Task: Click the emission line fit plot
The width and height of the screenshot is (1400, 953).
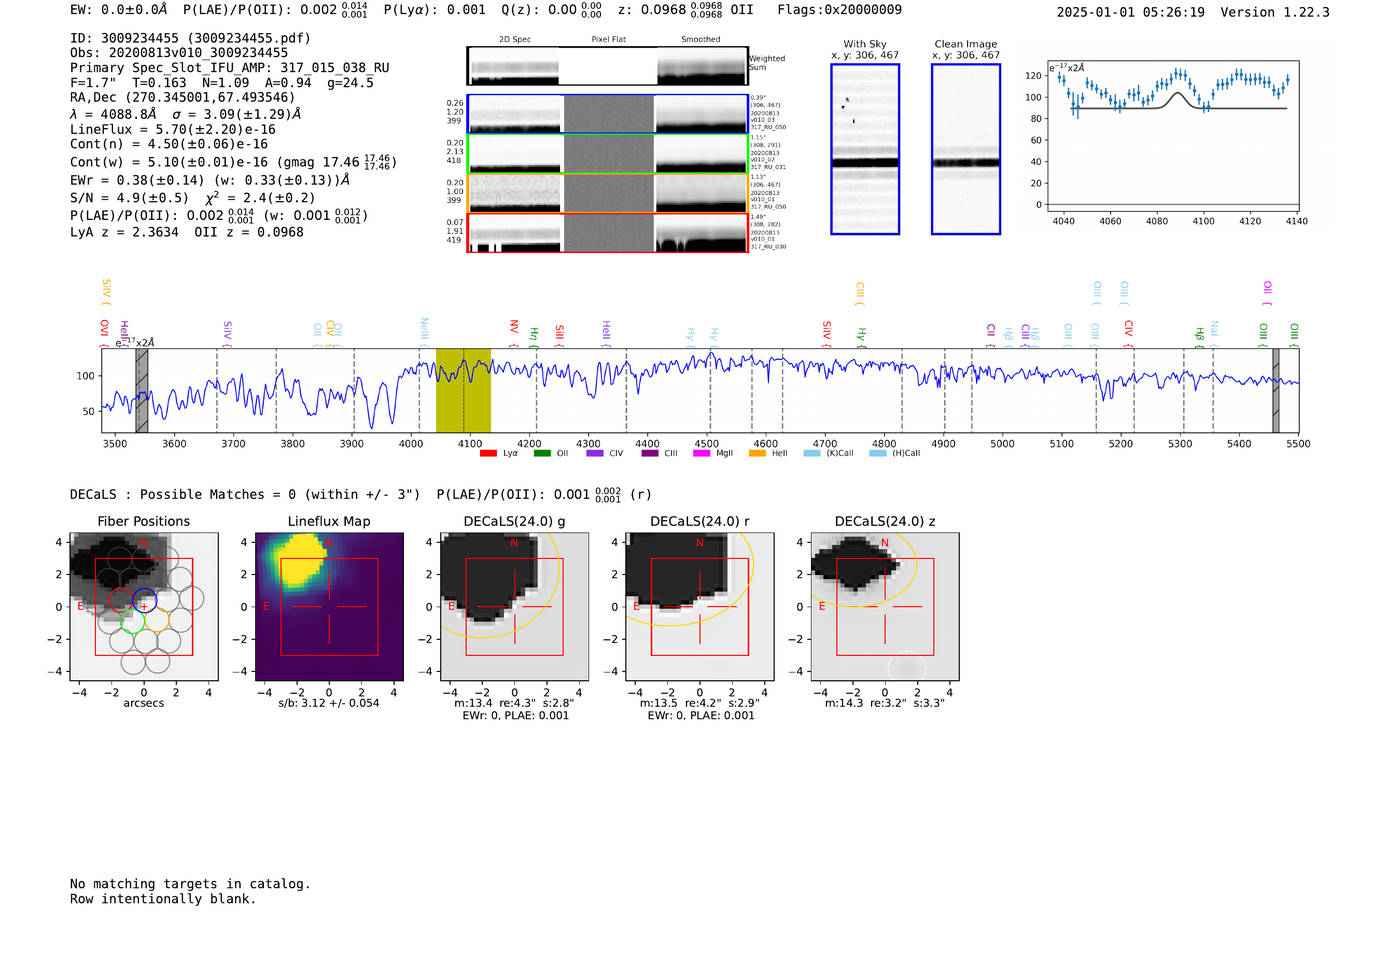Action: (1173, 136)
